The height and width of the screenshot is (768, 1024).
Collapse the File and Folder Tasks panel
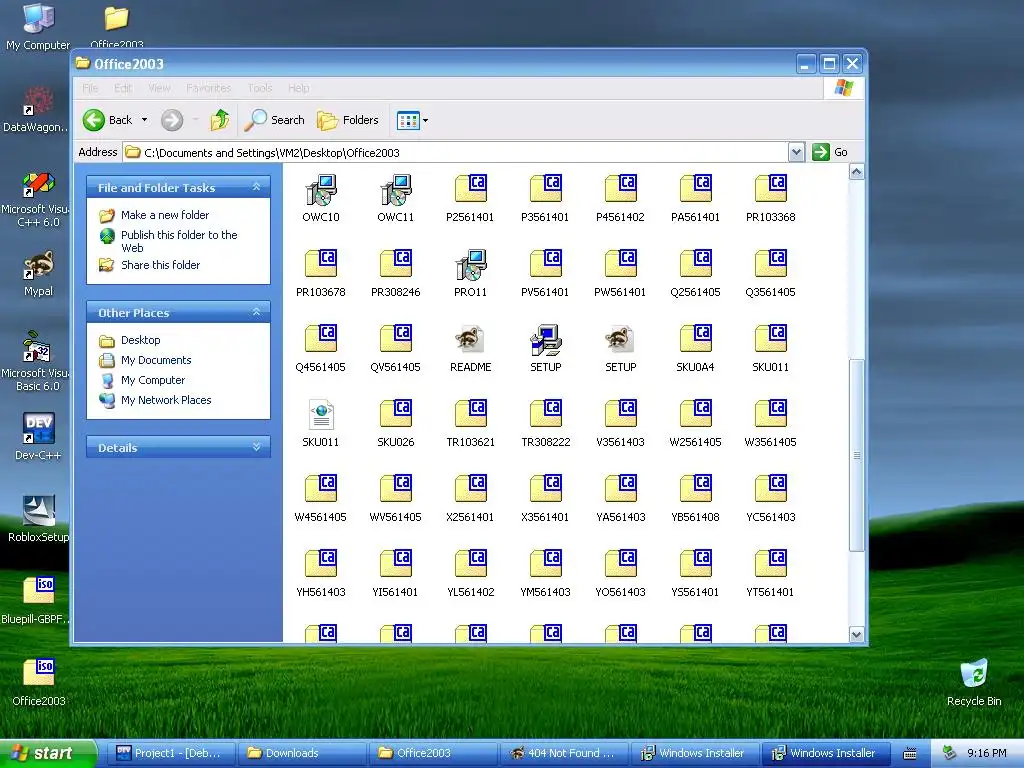[257, 187]
